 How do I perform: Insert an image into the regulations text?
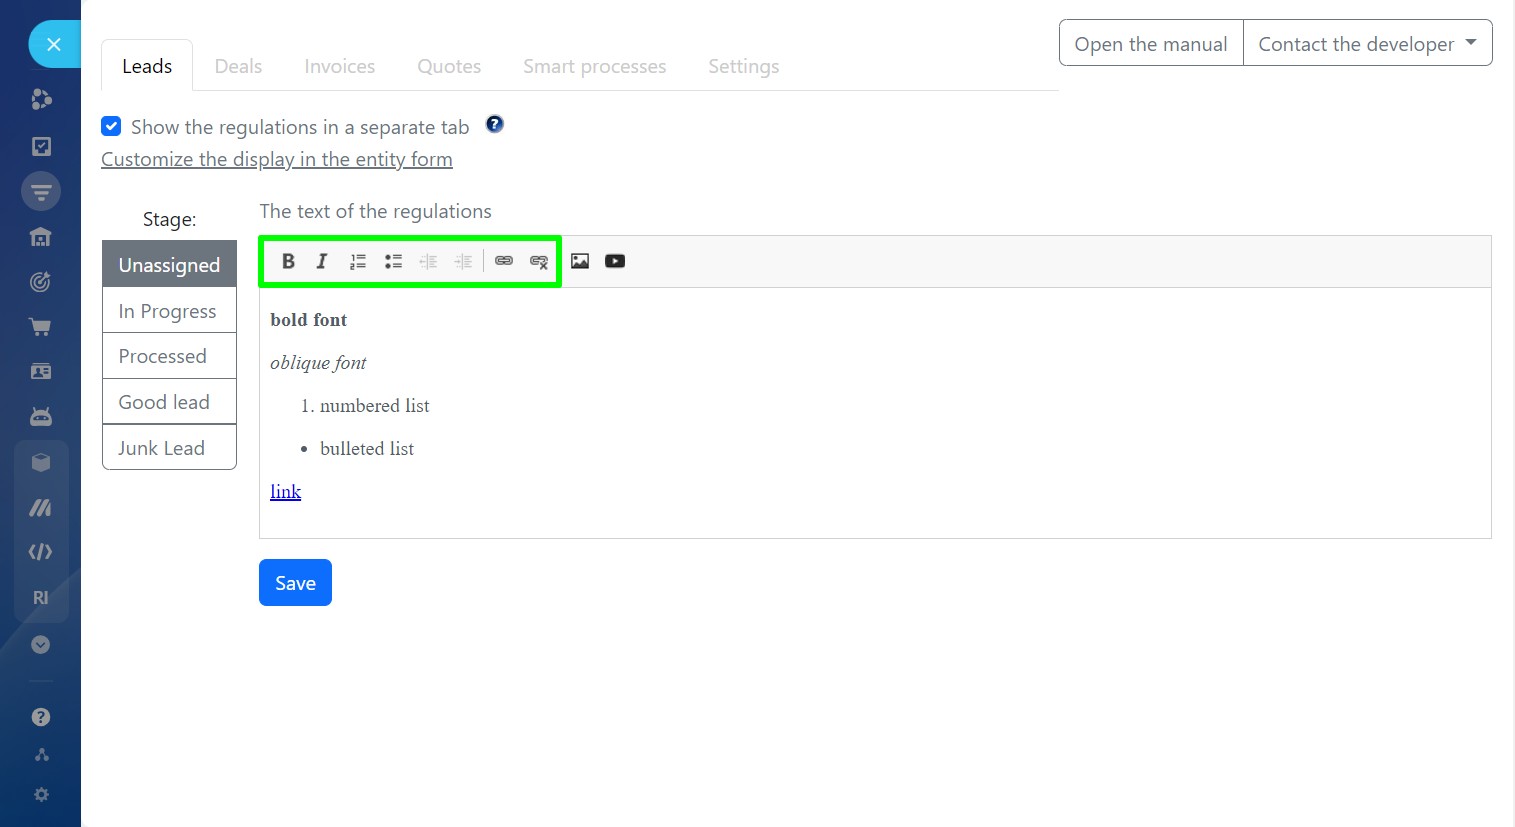coord(580,261)
